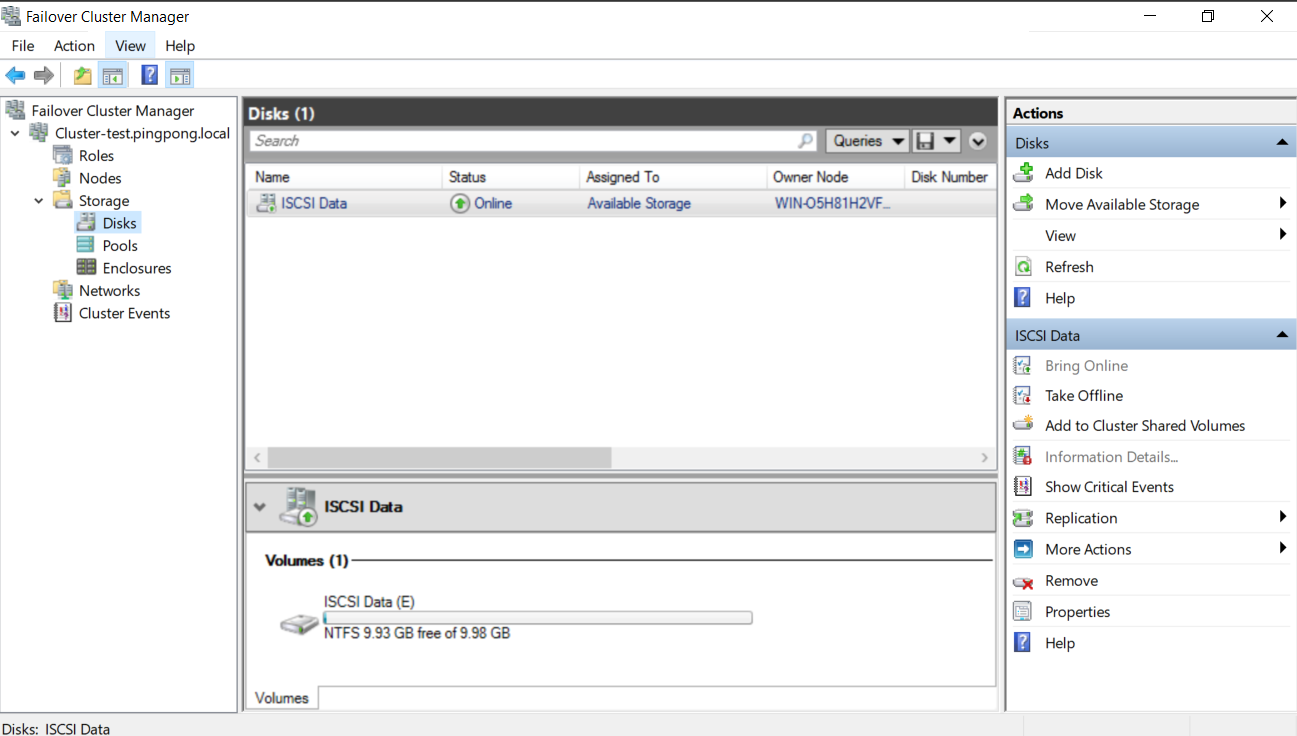1297x736 pixels.
Task: Click the Forward arrow toolbar icon
Action: coord(43,75)
